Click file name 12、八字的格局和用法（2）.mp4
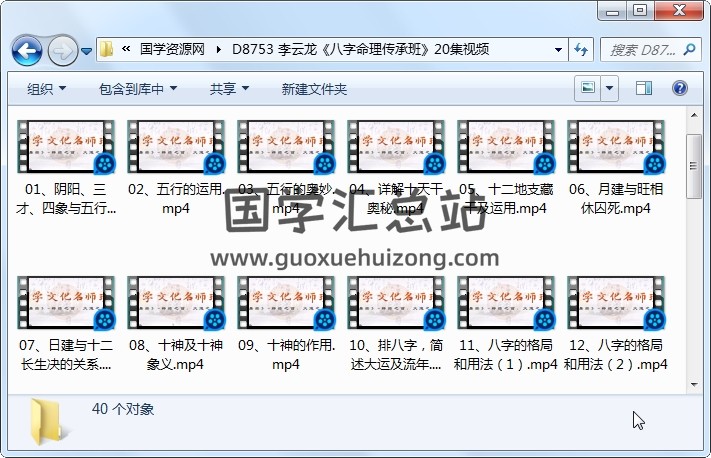Screen dimensions: 711x458 click(616, 355)
